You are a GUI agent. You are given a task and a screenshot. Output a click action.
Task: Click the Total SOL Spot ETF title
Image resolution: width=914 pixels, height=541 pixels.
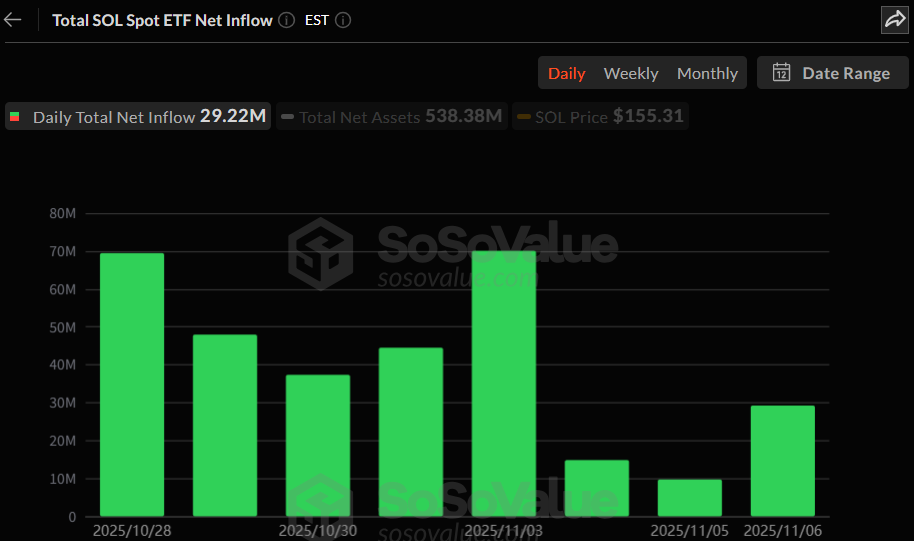pyautogui.click(x=162, y=20)
